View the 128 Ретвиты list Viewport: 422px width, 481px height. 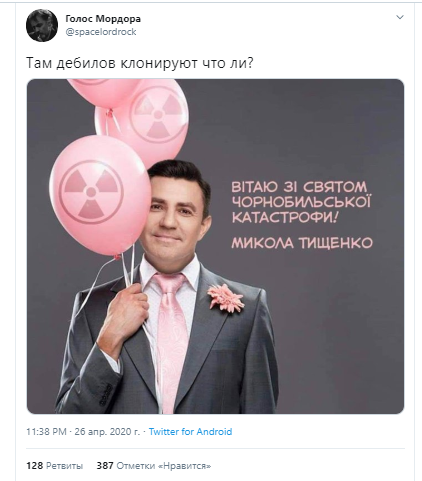click(55, 465)
